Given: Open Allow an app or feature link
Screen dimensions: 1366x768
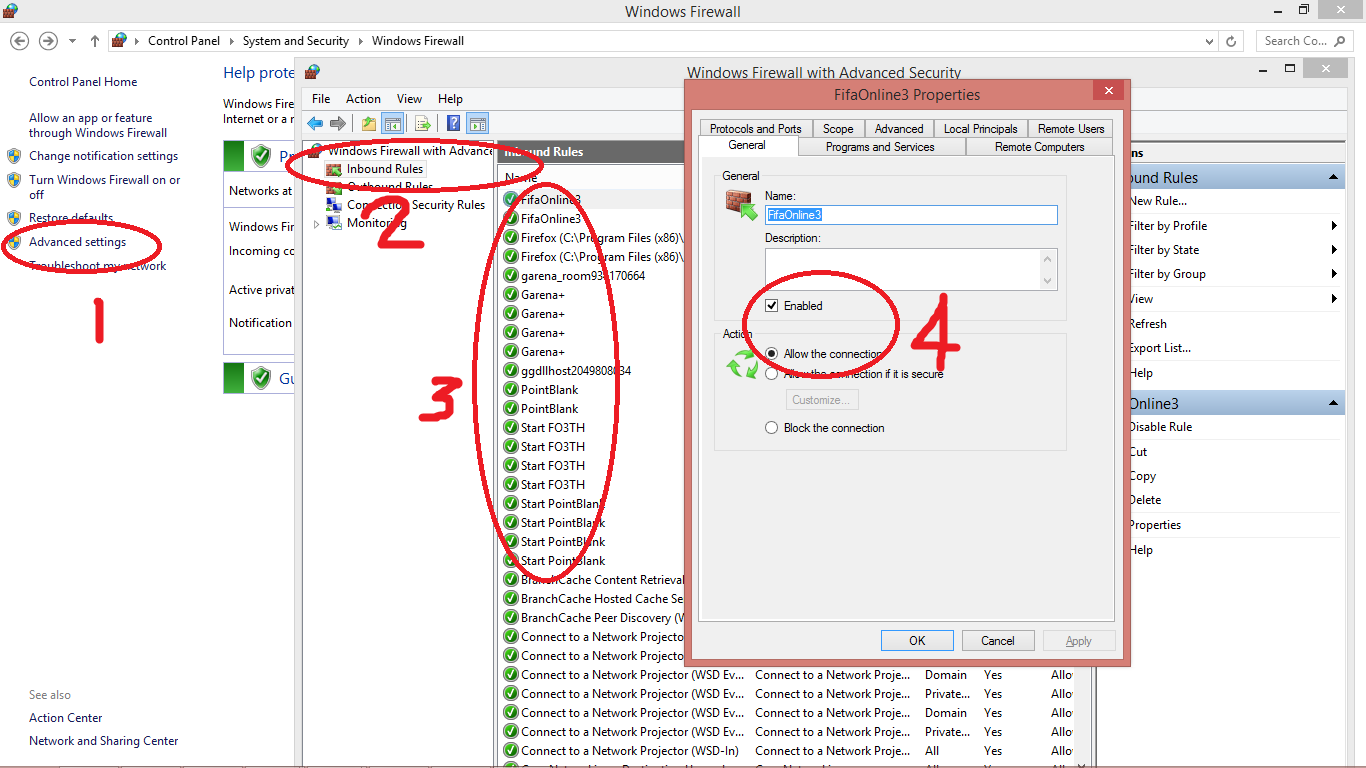Looking at the screenshot, I should click(98, 125).
